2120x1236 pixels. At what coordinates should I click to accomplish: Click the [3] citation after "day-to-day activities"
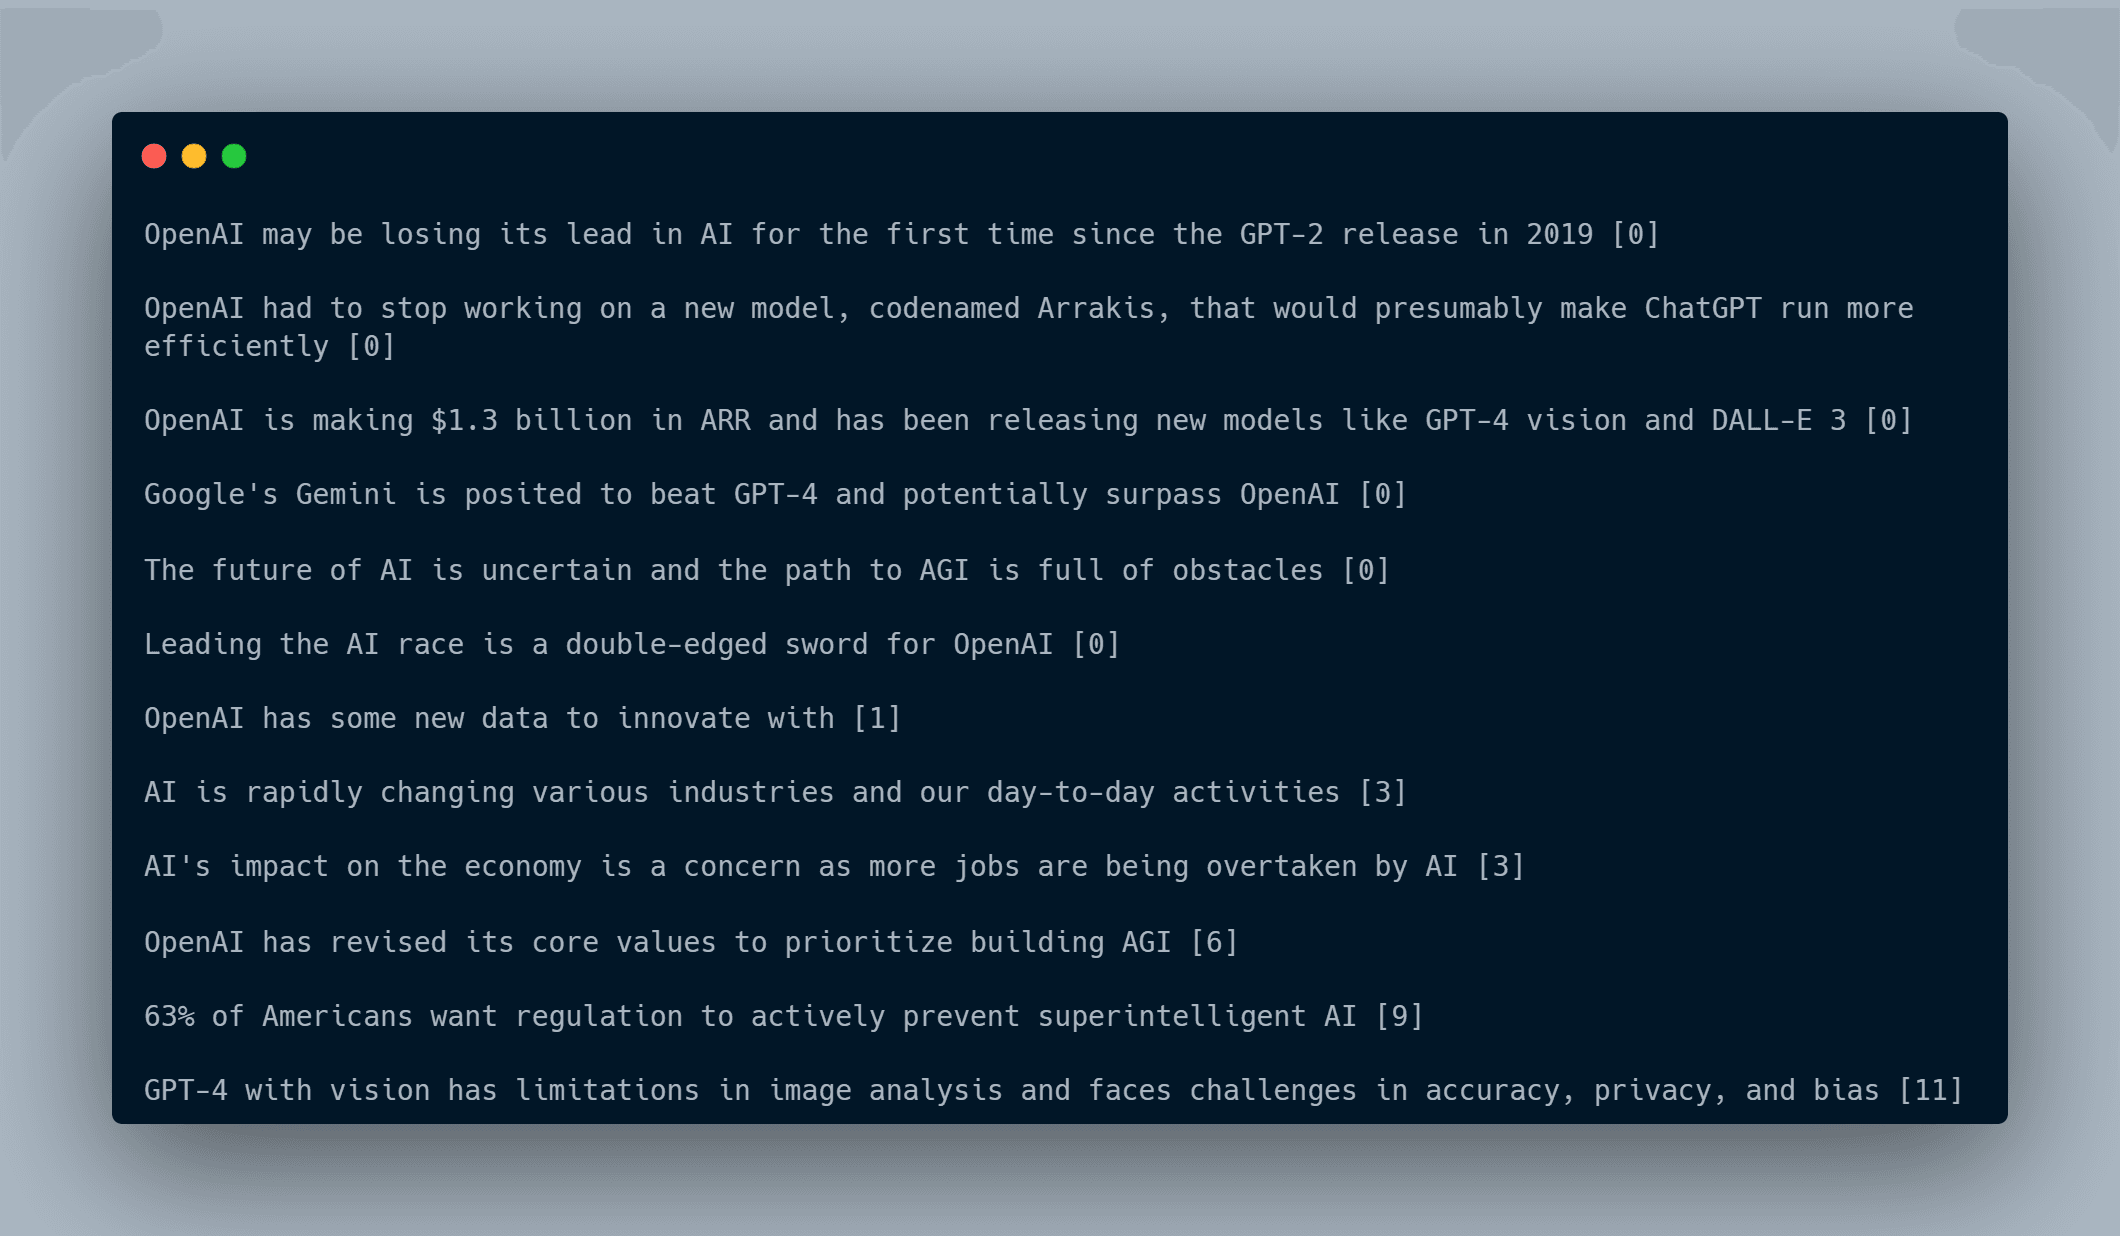(1382, 792)
